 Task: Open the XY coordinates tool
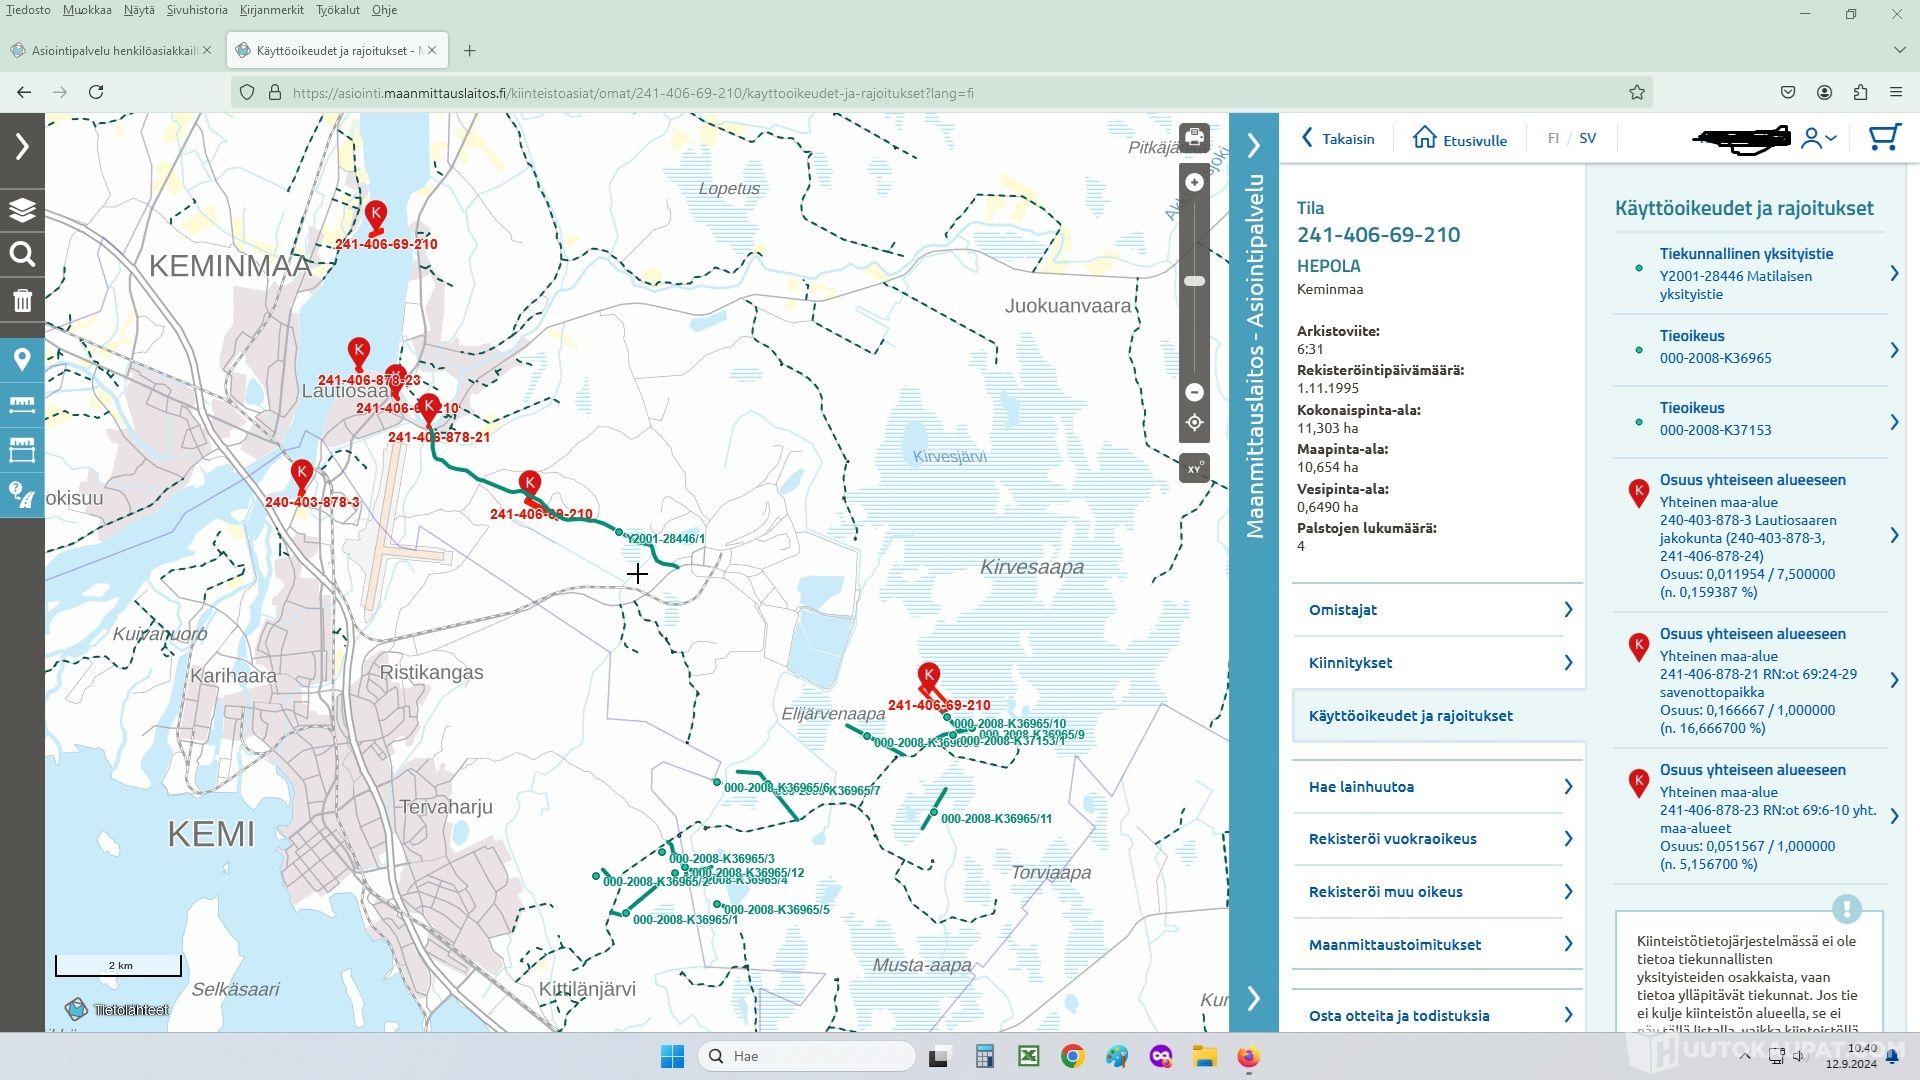click(x=1194, y=468)
